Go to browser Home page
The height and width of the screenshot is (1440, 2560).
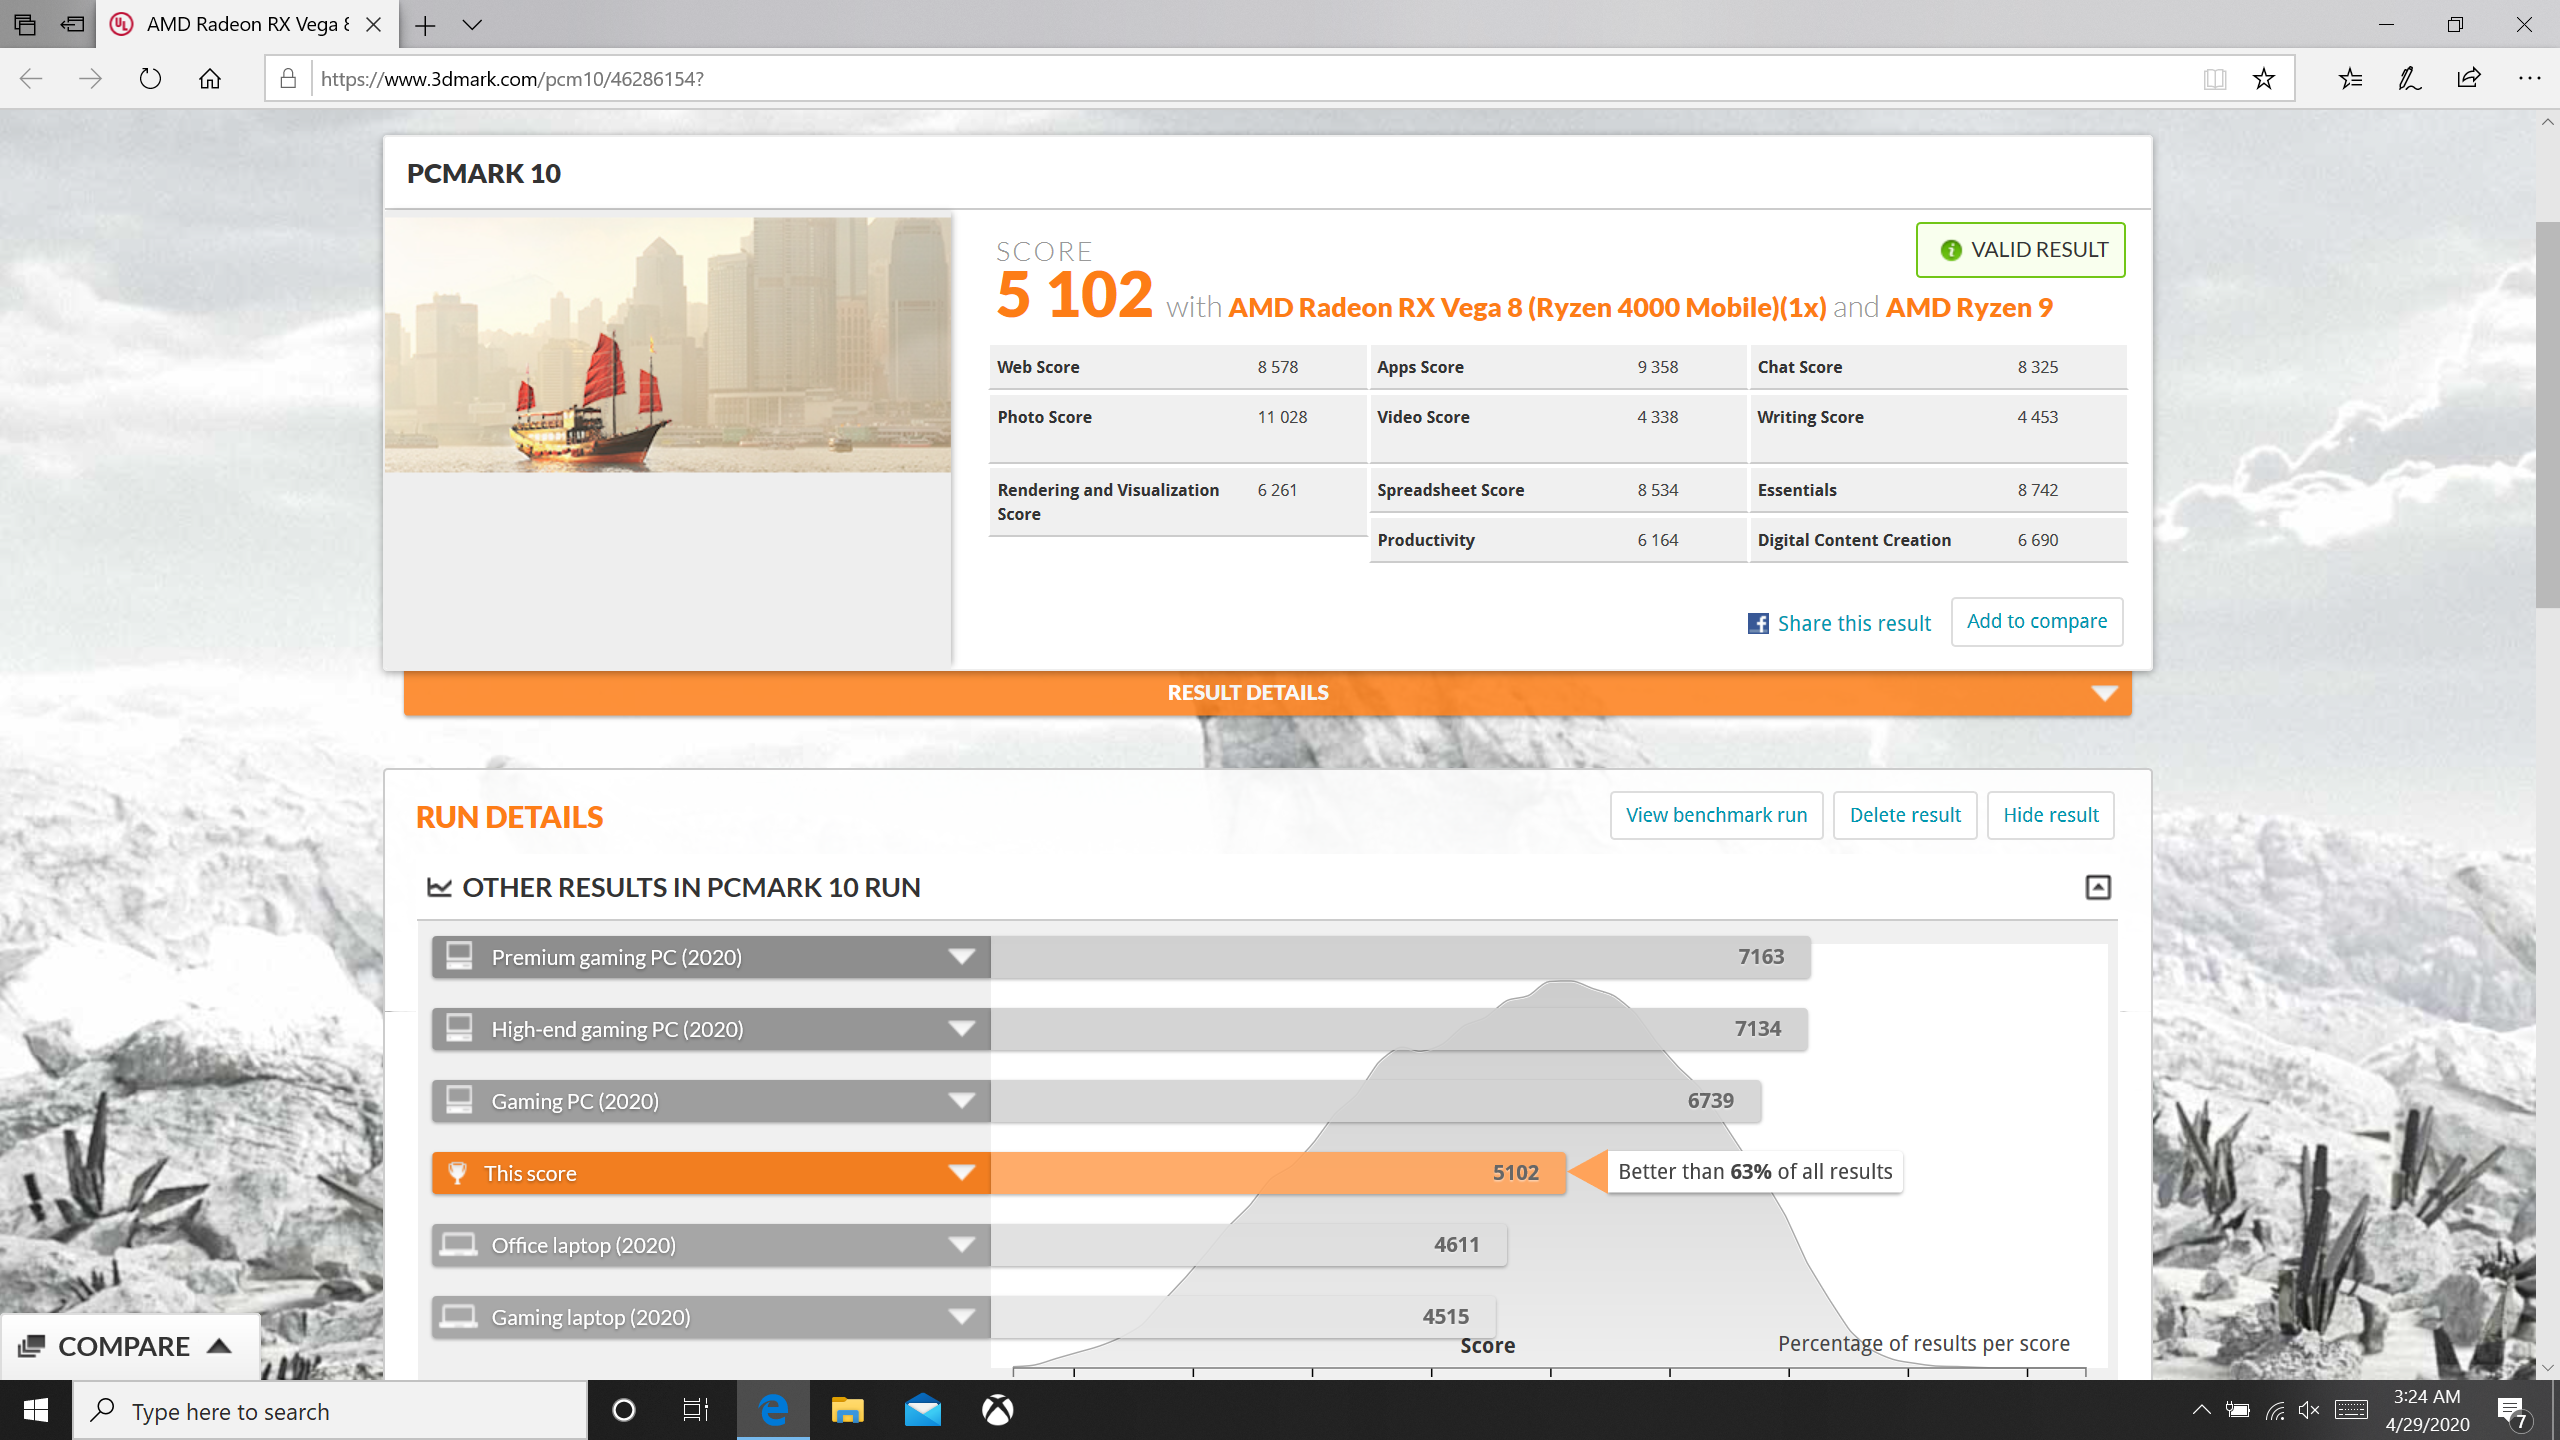coord(210,79)
